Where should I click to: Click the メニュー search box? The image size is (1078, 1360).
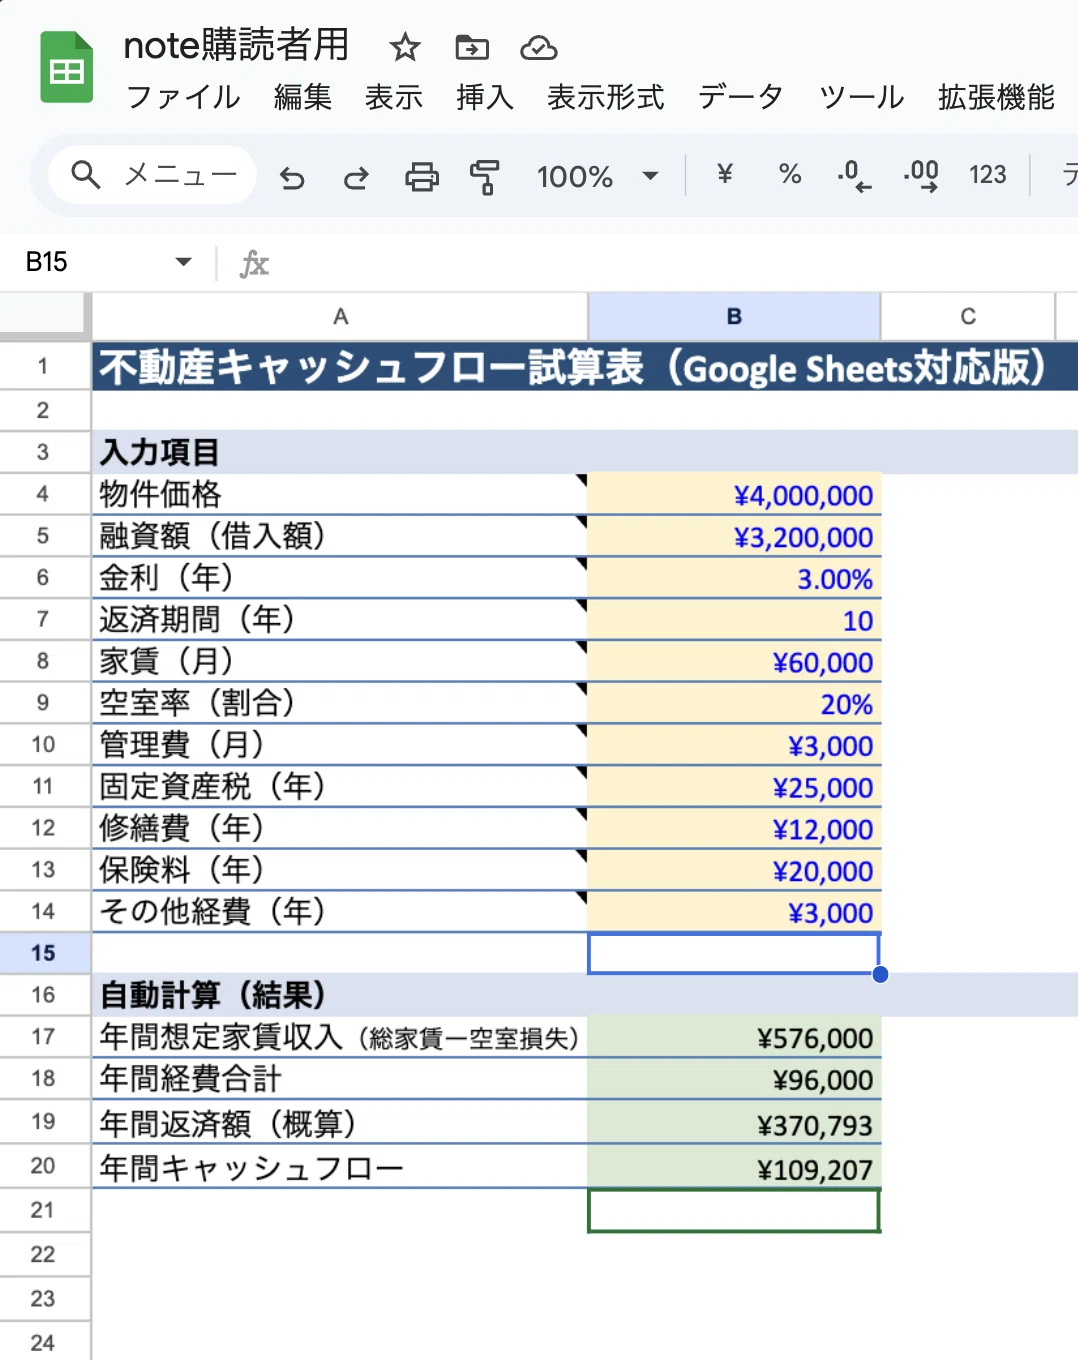tap(153, 175)
